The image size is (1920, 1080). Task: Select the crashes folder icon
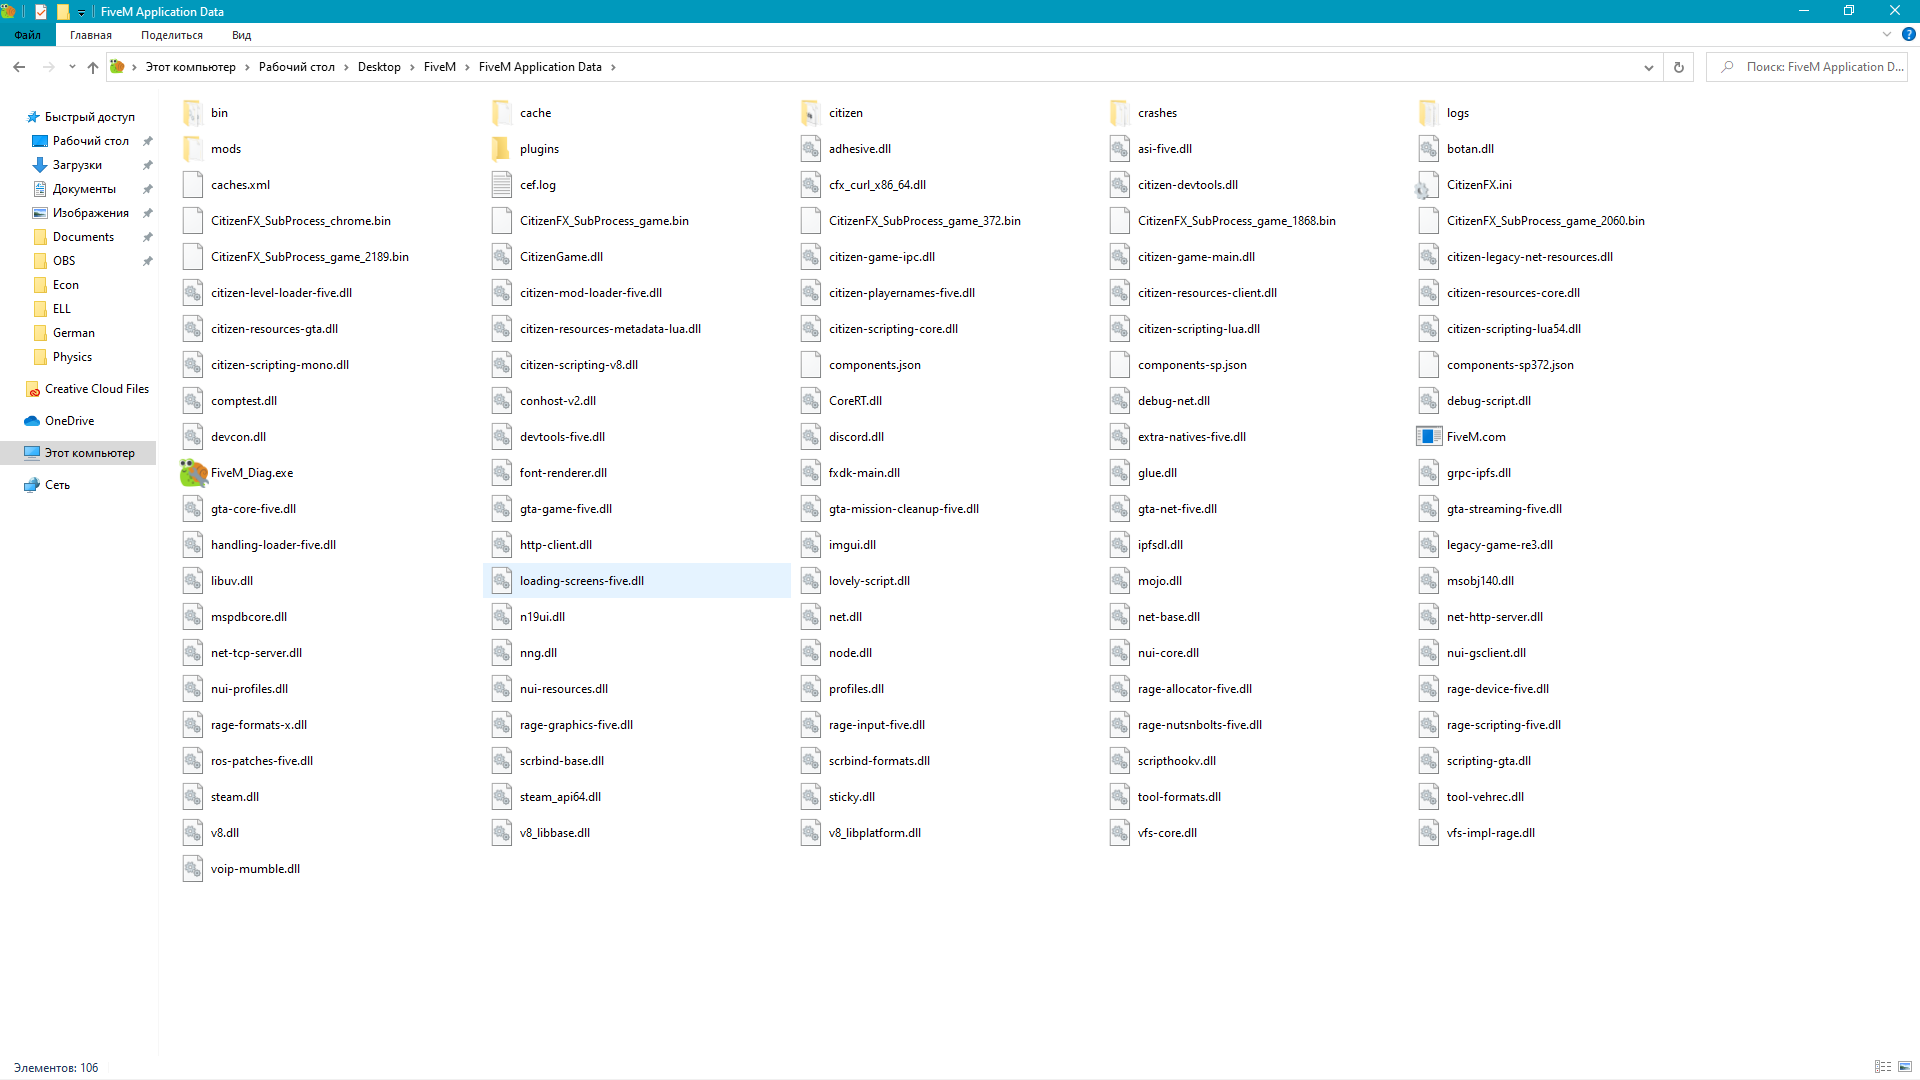tap(1120, 113)
